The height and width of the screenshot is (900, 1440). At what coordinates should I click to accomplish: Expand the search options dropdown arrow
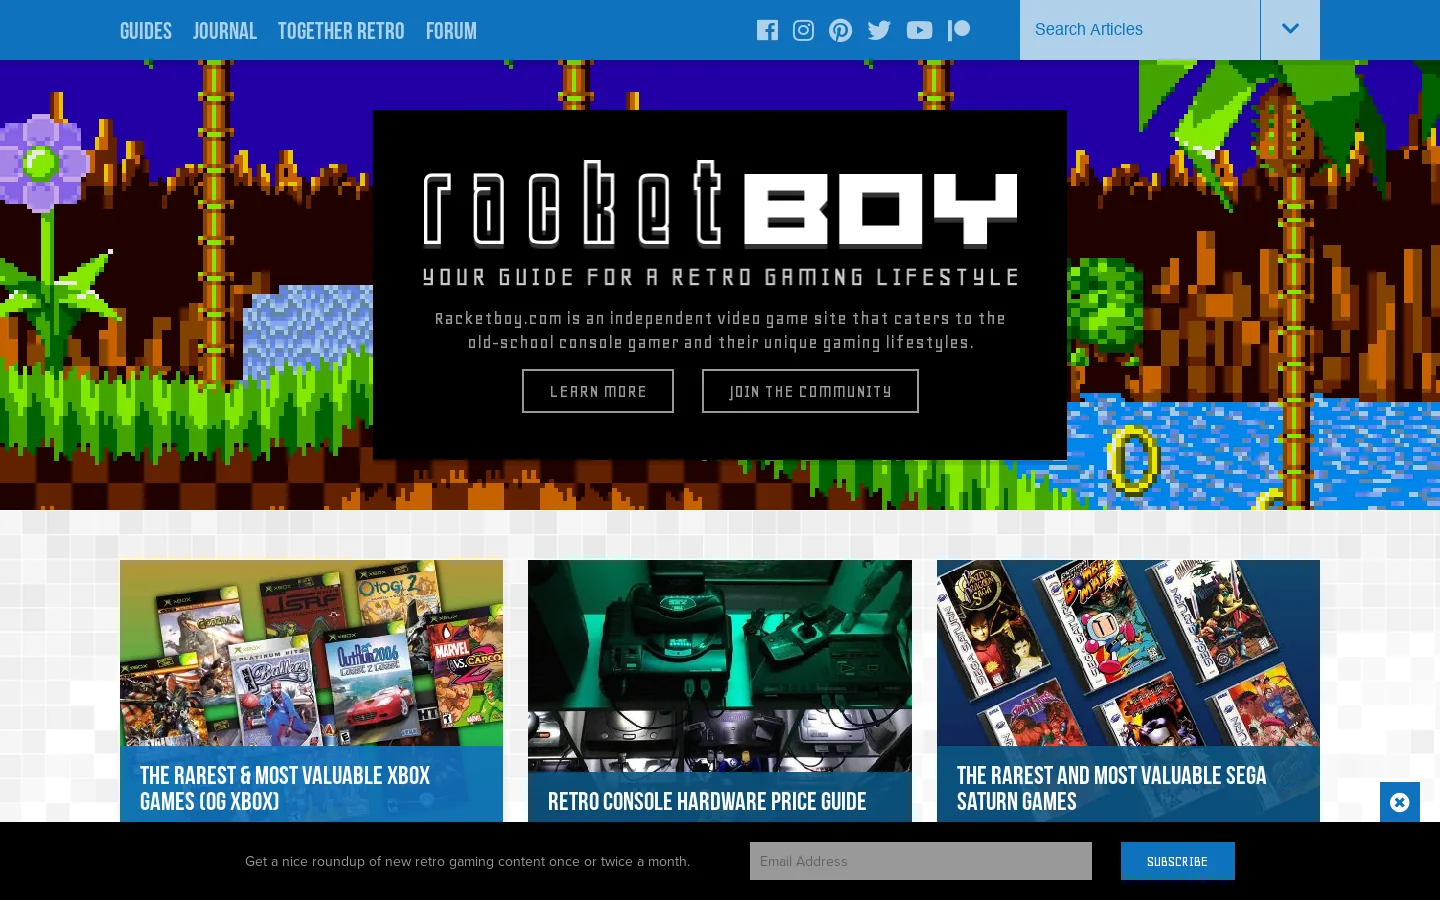point(1290,29)
